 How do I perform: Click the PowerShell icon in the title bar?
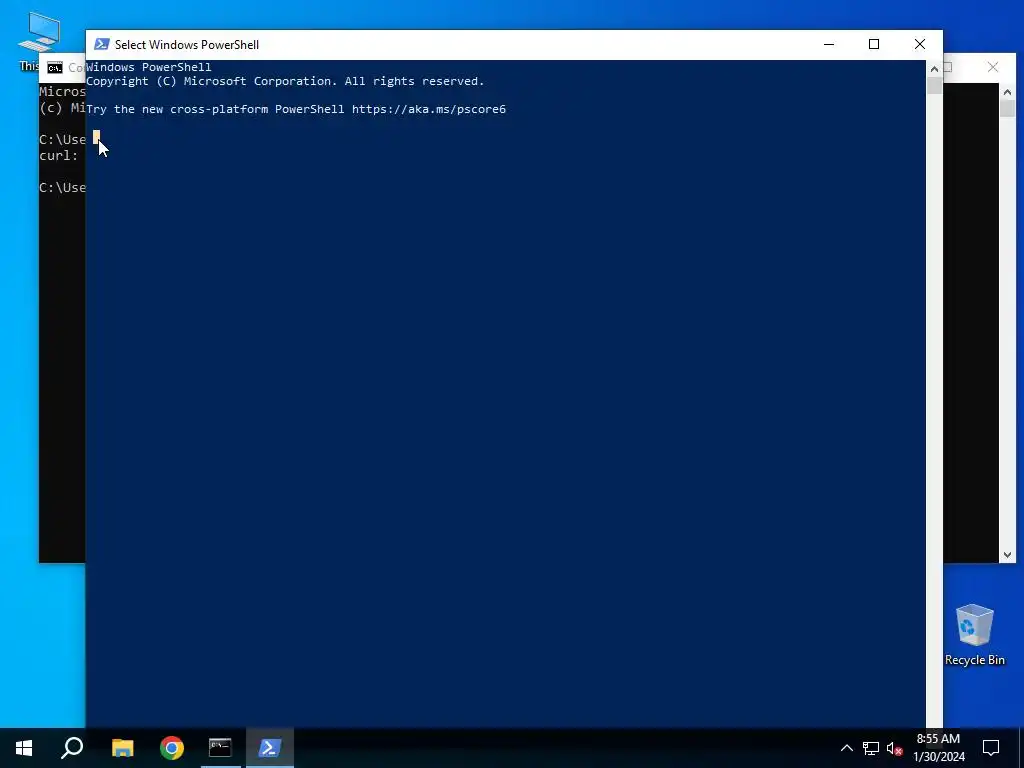click(x=101, y=44)
